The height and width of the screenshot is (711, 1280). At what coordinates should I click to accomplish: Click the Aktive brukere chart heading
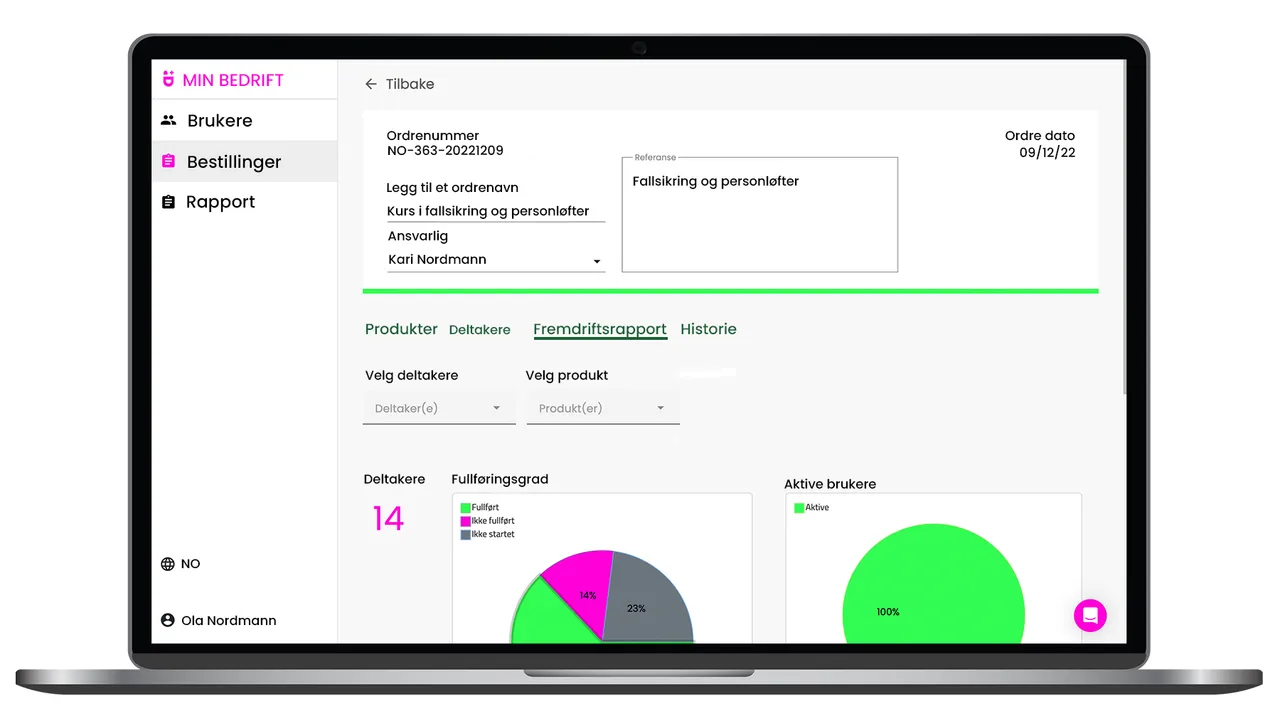coord(830,484)
